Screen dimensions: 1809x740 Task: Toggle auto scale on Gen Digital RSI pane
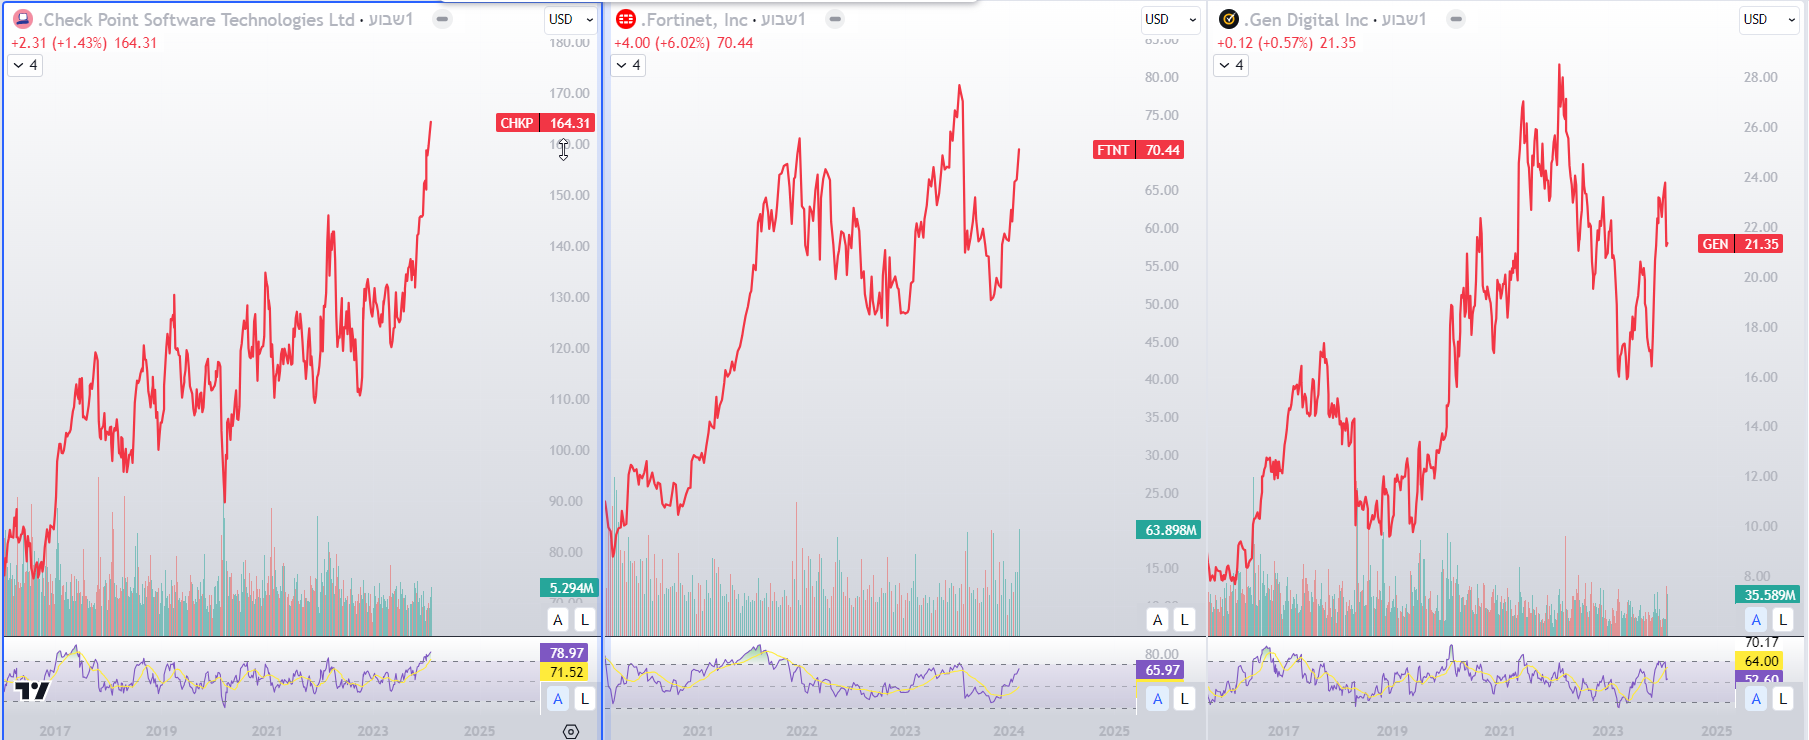1756,699
